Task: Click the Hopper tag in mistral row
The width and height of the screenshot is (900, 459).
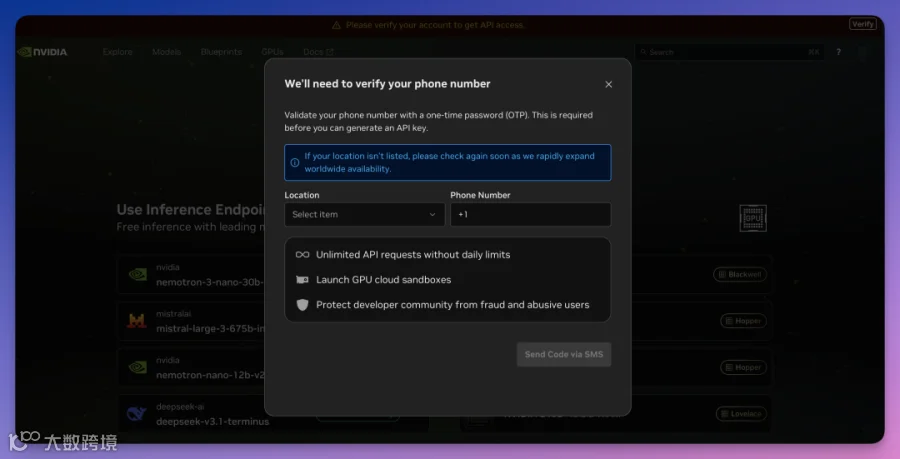Action: pos(743,321)
